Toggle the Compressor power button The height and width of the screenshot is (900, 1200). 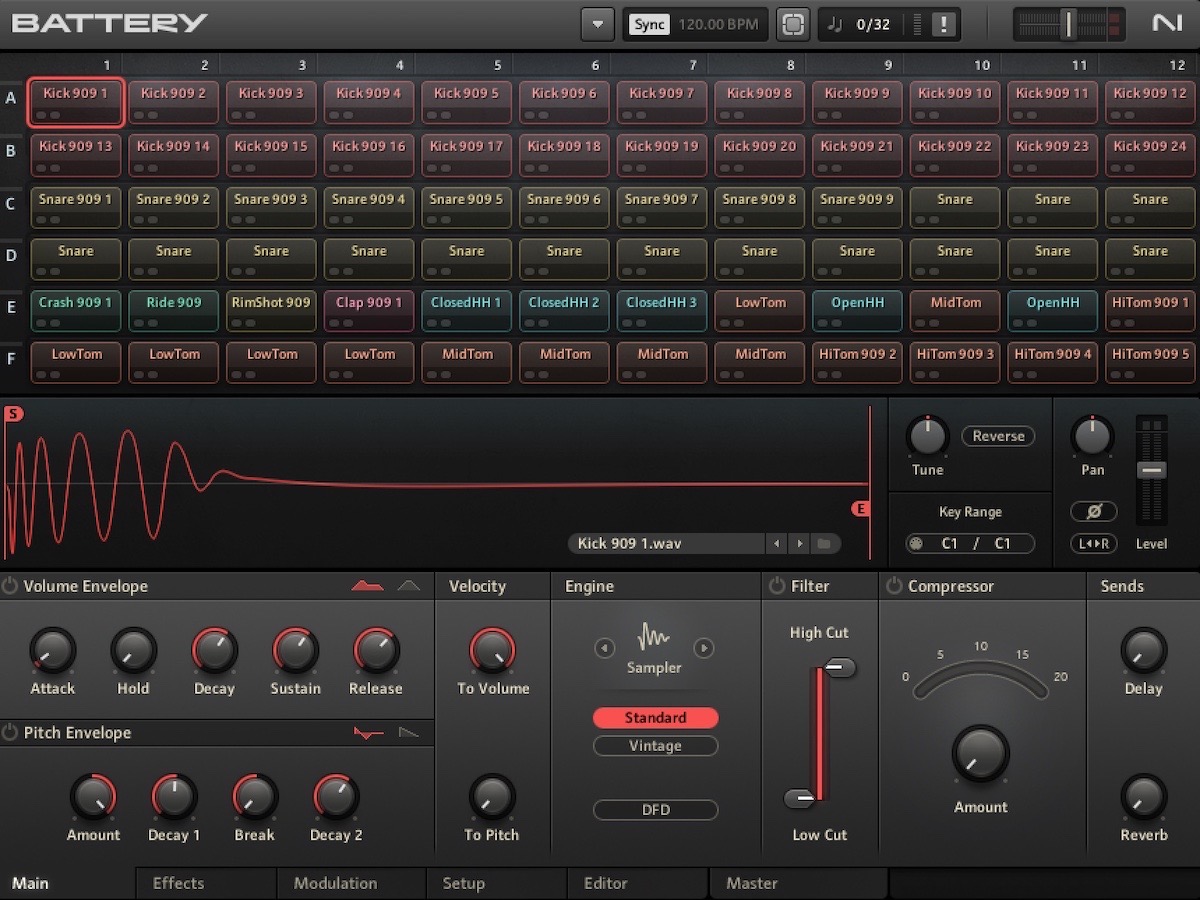click(894, 586)
